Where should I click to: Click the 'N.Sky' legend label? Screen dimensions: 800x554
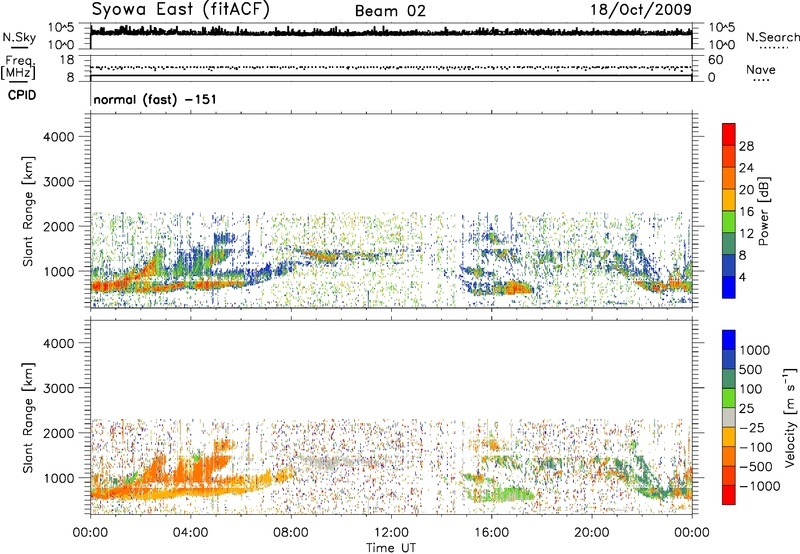tap(19, 37)
